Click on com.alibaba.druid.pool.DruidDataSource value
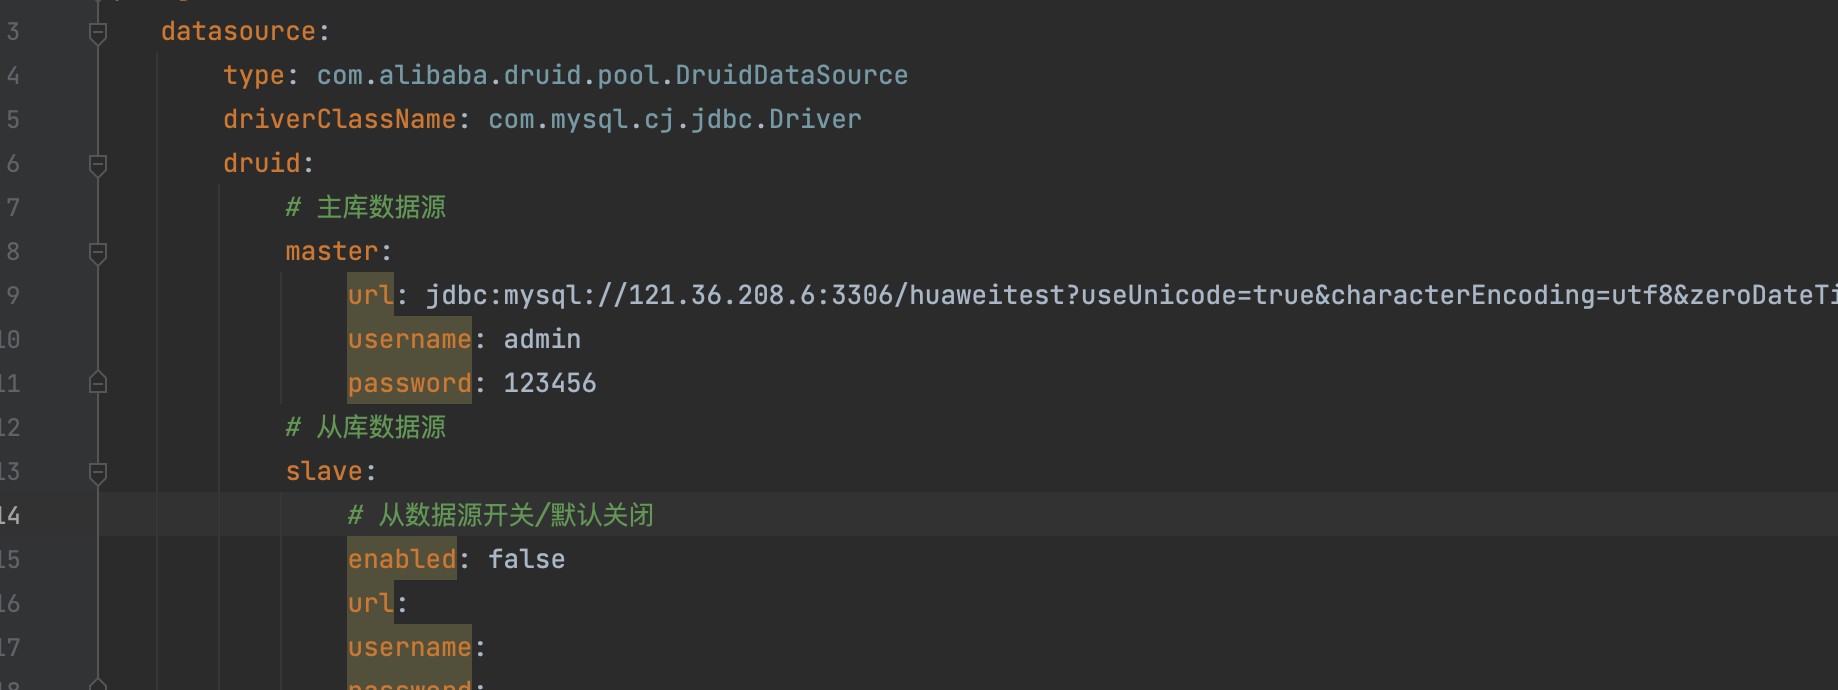Viewport: 1838px width, 690px height. point(612,75)
